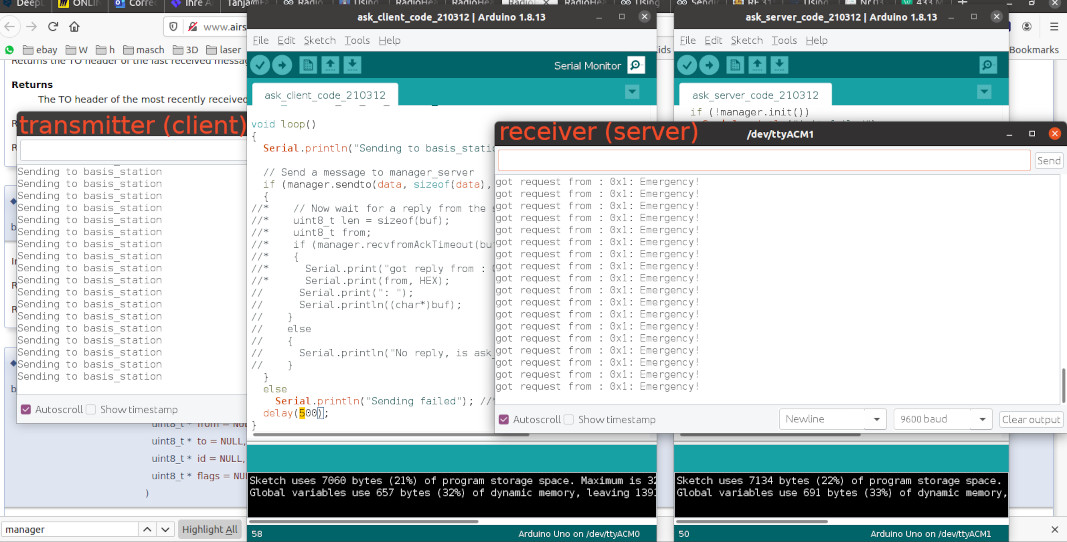Open File menu in ask_client_code window

coord(261,40)
